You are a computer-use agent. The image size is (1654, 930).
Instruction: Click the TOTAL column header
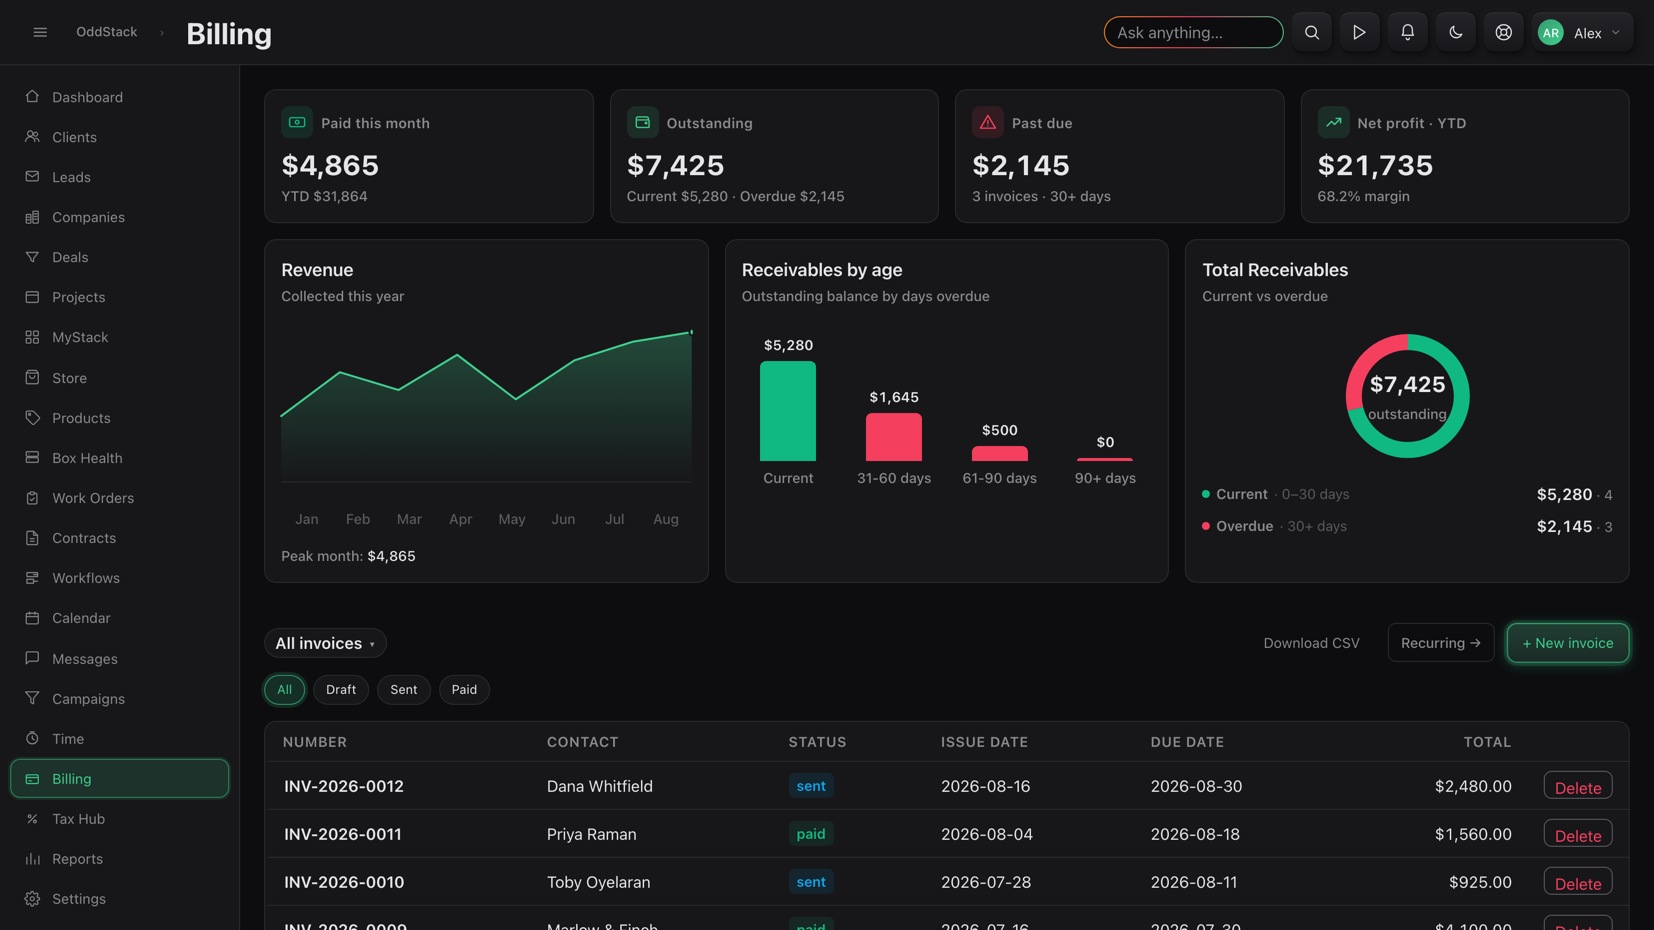[1487, 742]
